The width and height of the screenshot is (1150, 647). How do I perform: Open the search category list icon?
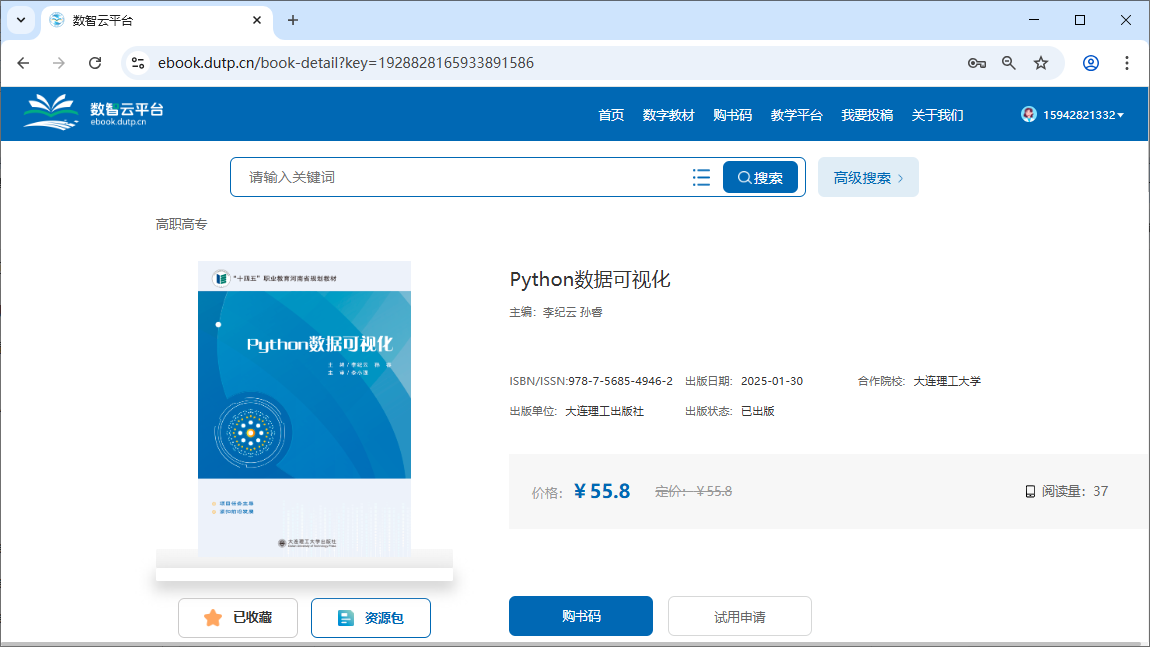pyautogui.click(x=701, y=178)
